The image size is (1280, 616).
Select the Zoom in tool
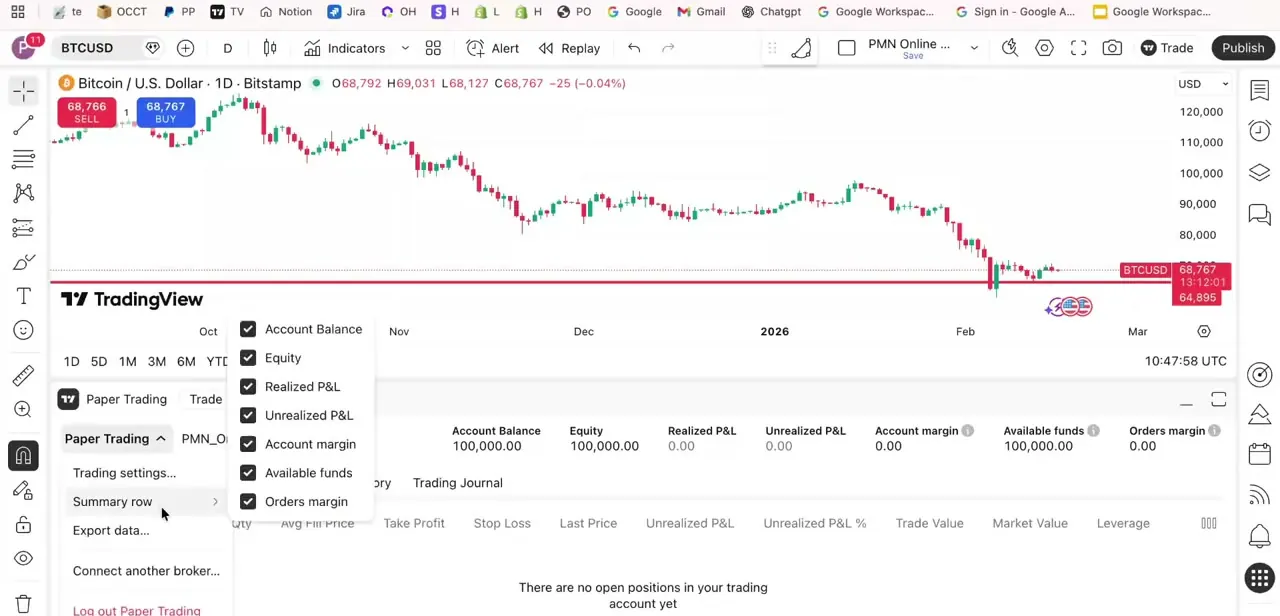click(x=23, y=409)
